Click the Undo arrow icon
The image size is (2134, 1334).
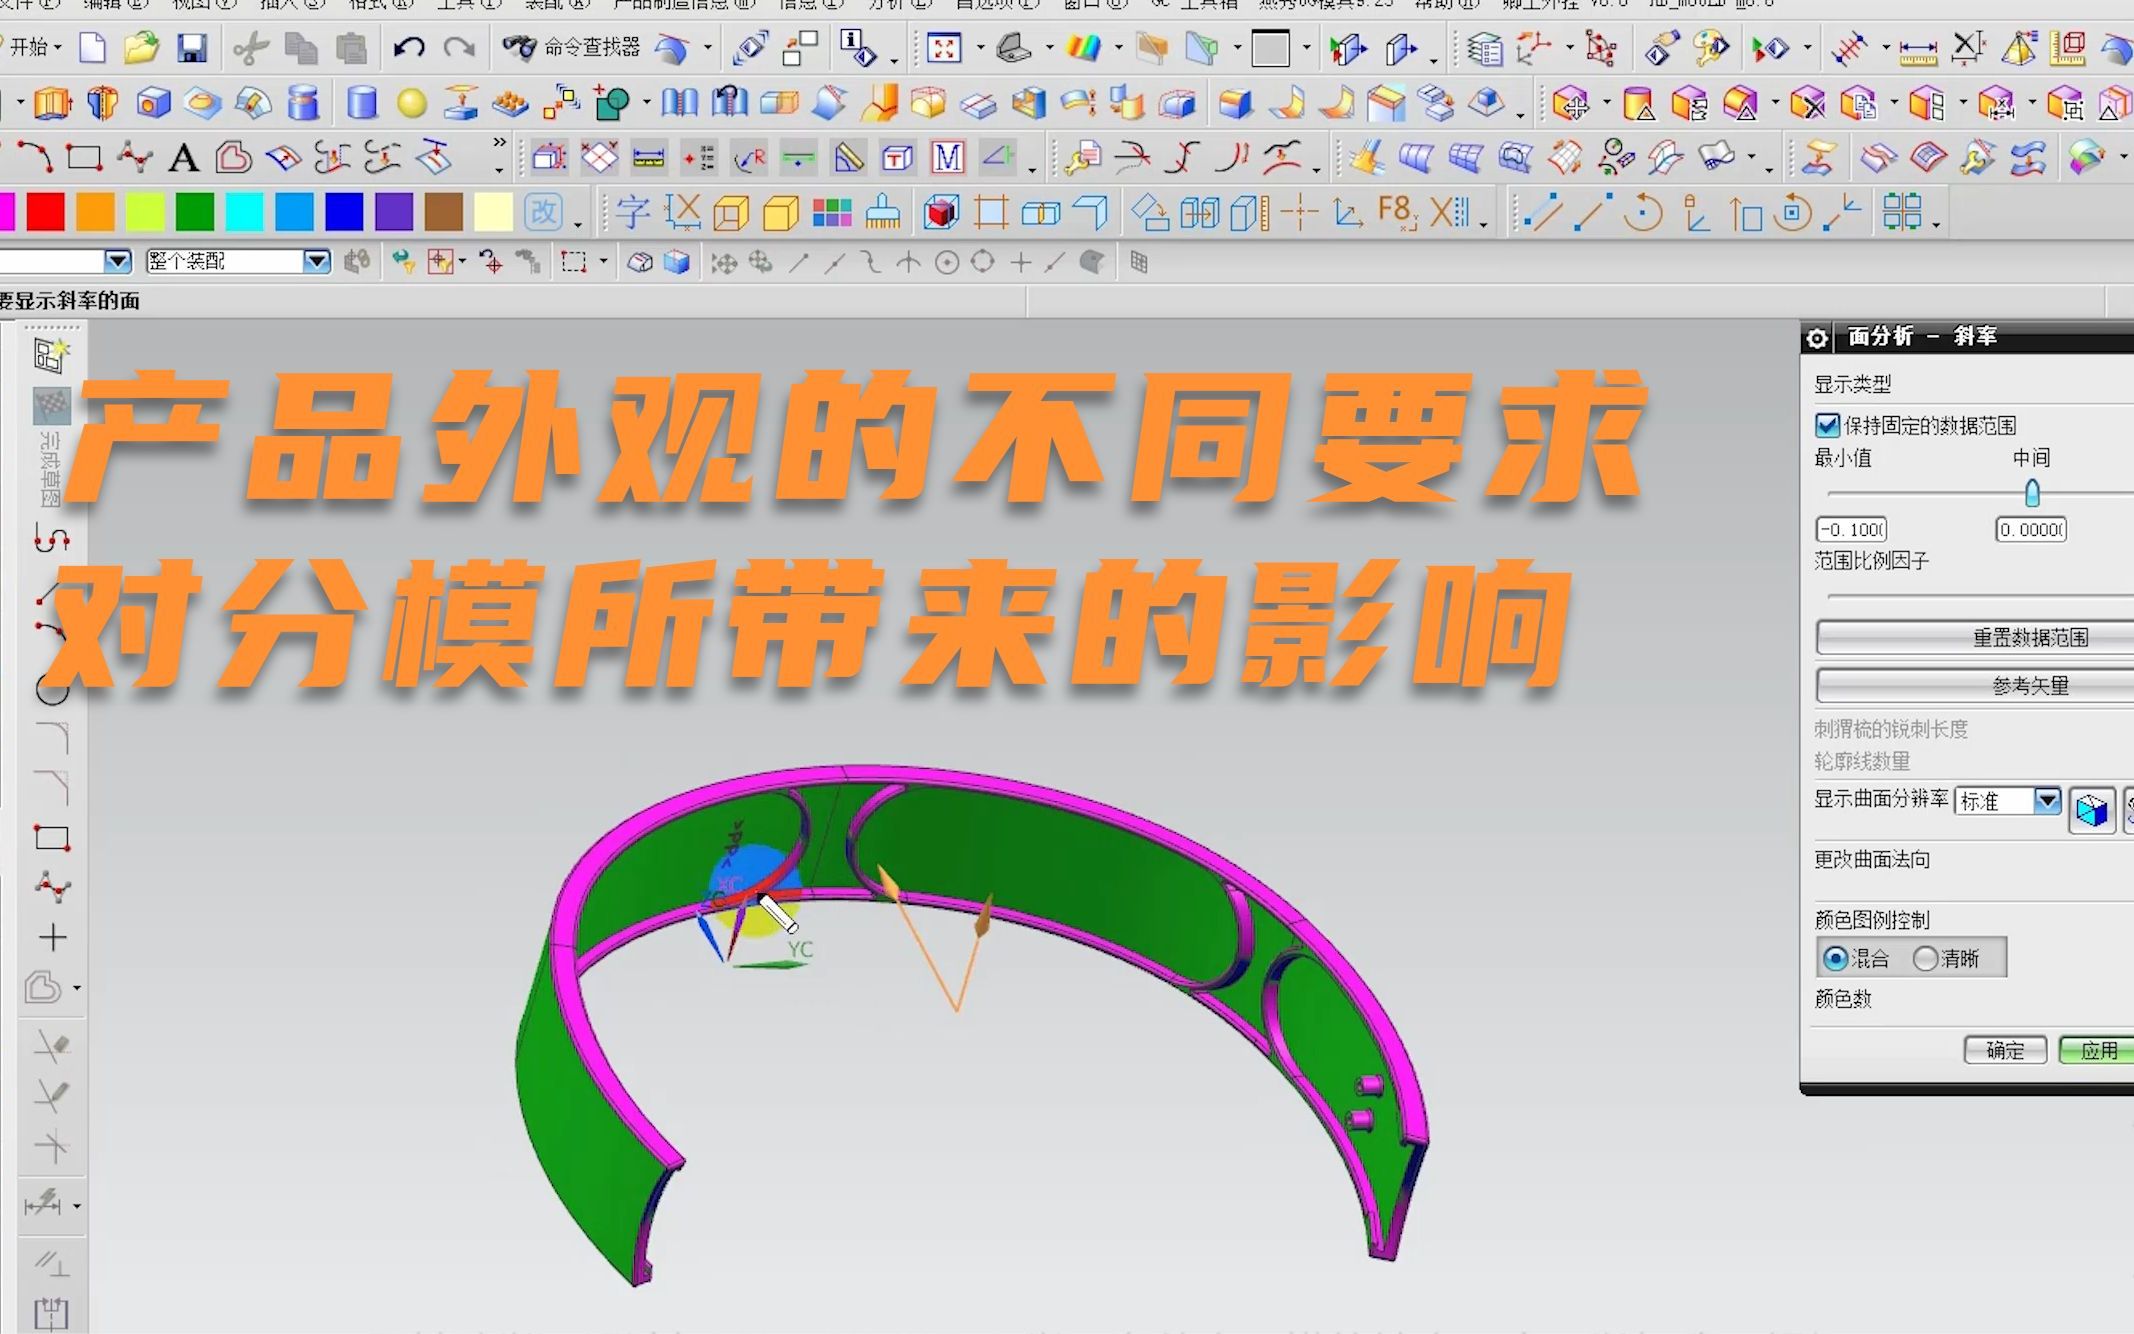[x=408, y=48]
